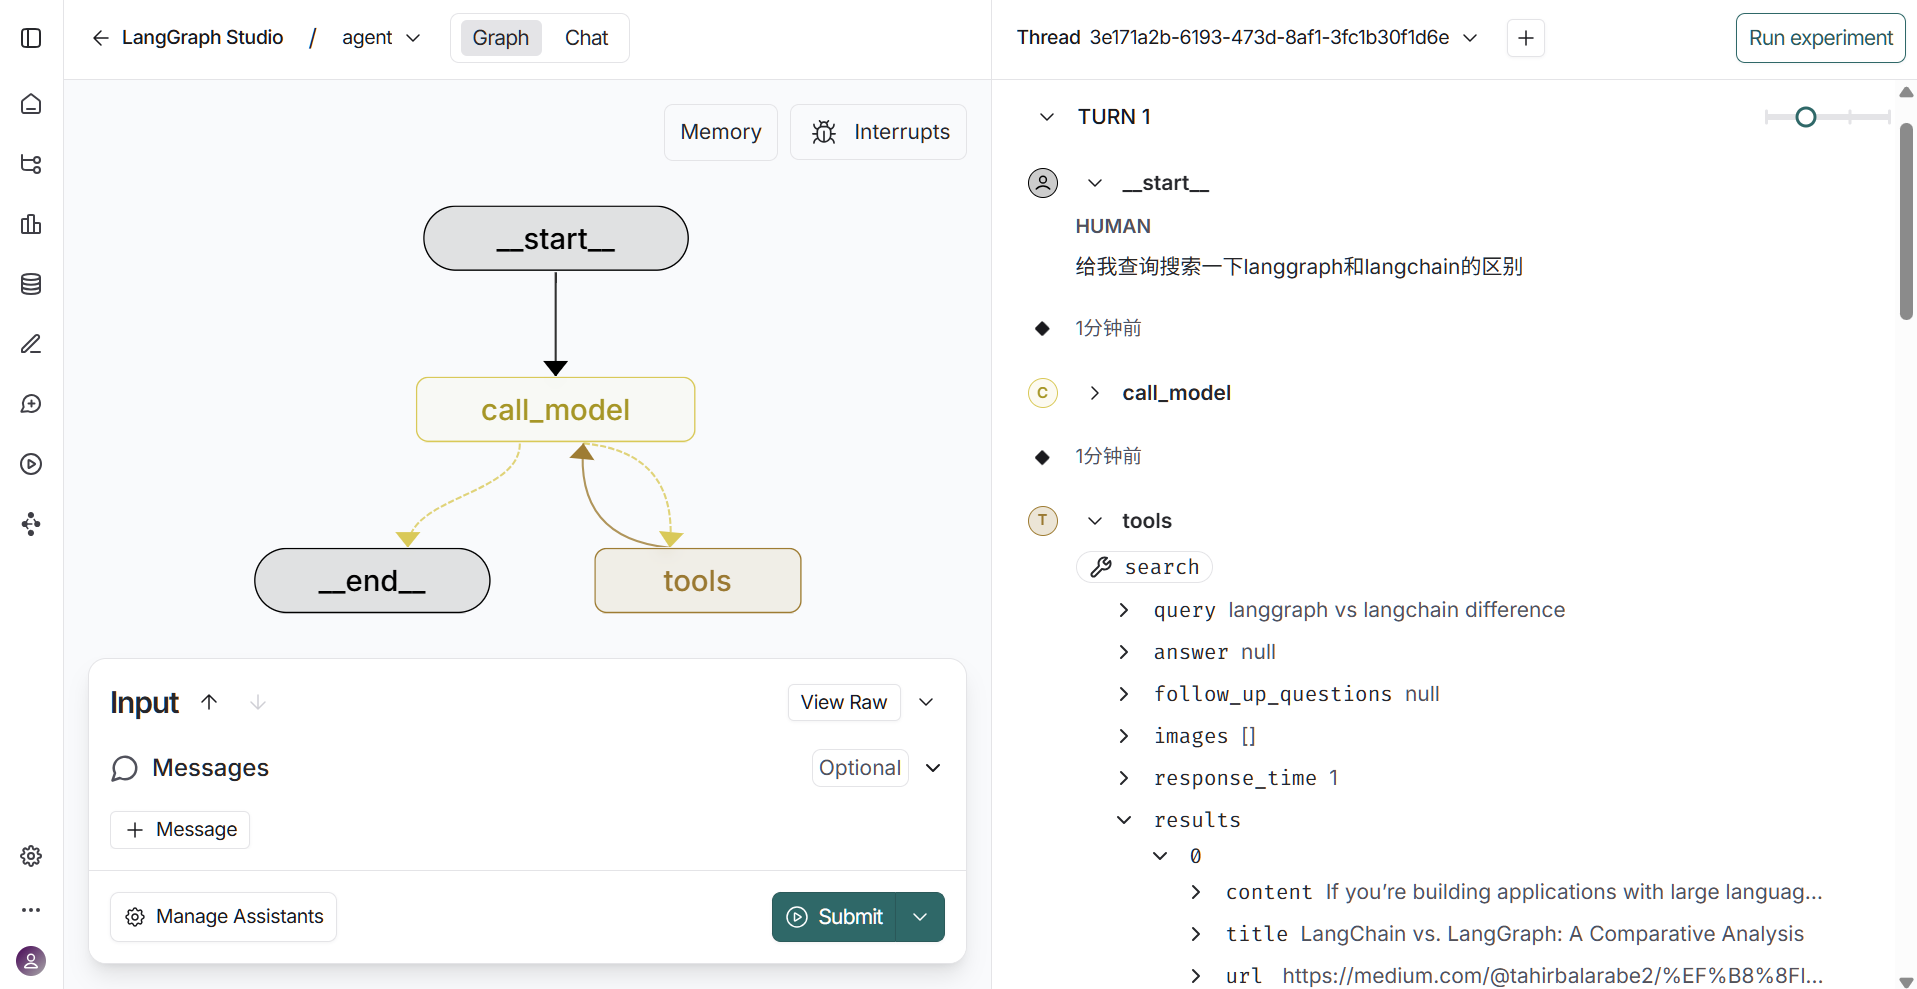Click View Raw button
The width and height of the screenshot is (1917, 989).
click(844, 702)
